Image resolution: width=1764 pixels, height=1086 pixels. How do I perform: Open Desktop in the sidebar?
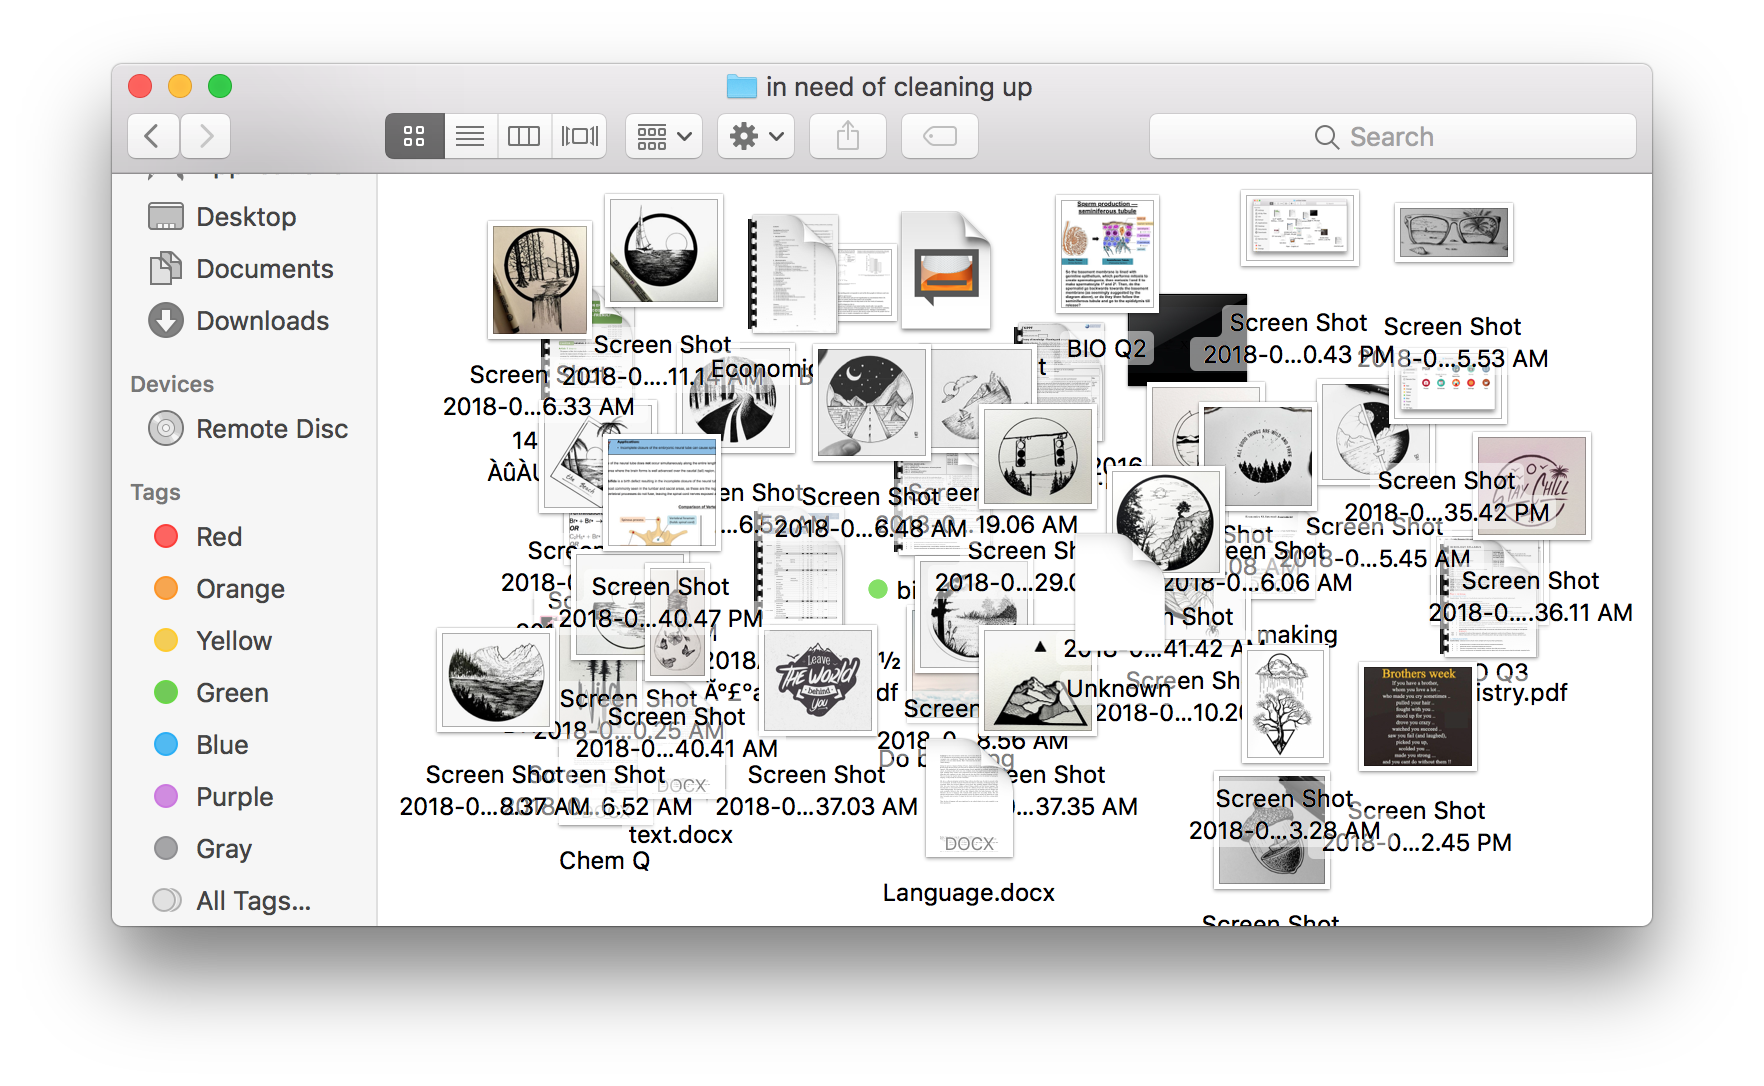click(x=246, y=217)
